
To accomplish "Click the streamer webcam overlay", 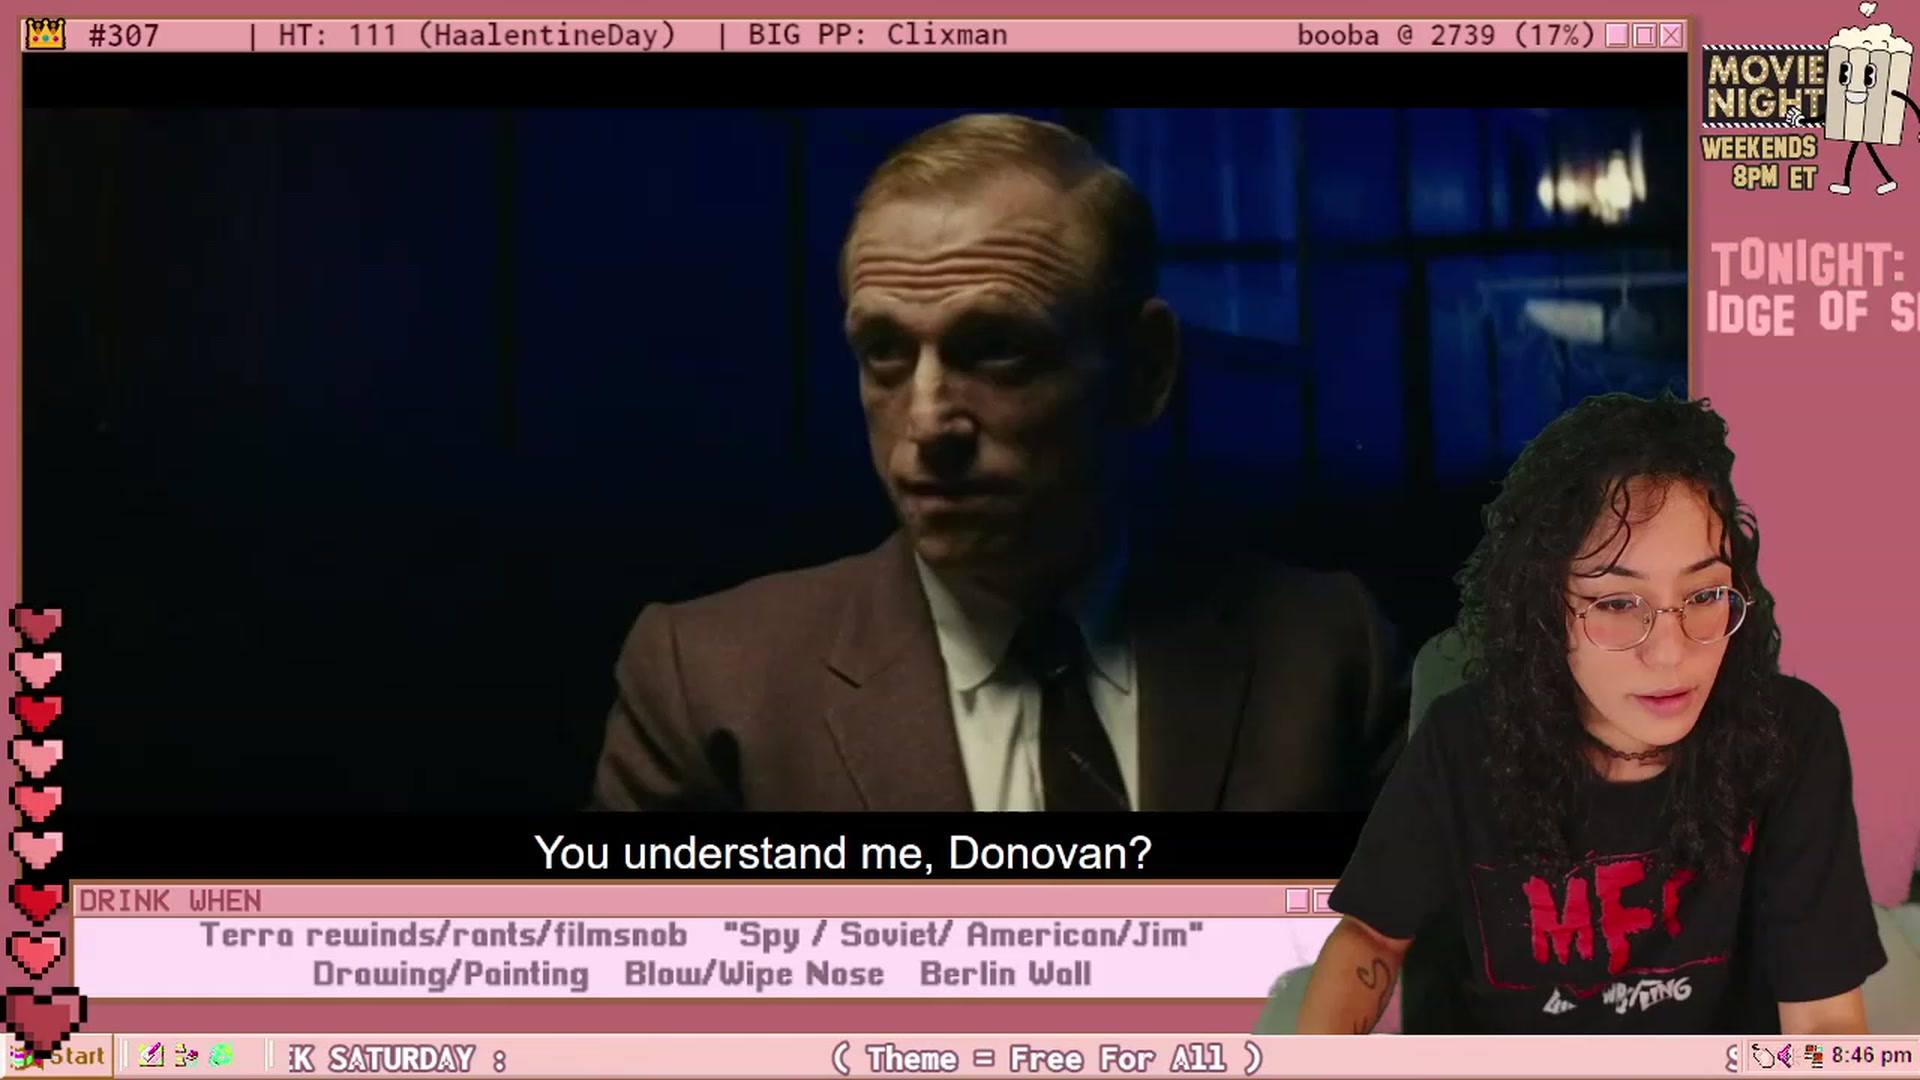I will [1590, 715].
